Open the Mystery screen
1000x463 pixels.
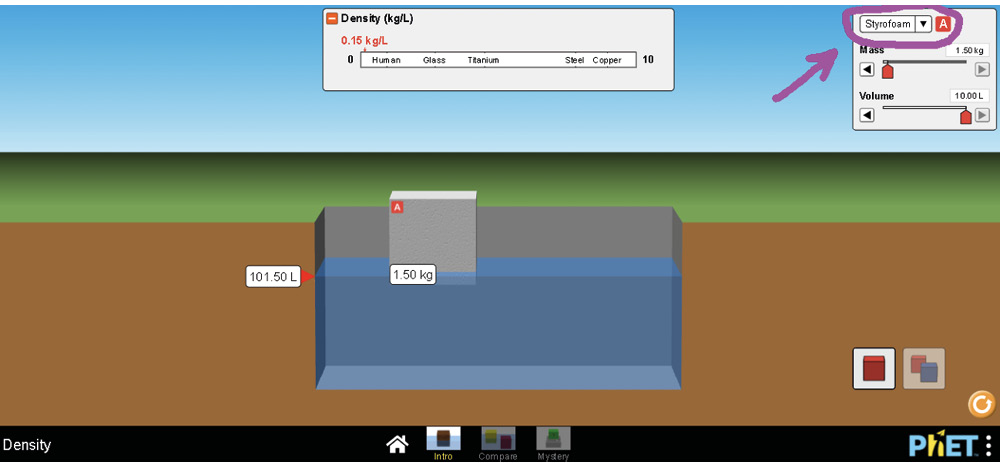click(x=553, y=443)
